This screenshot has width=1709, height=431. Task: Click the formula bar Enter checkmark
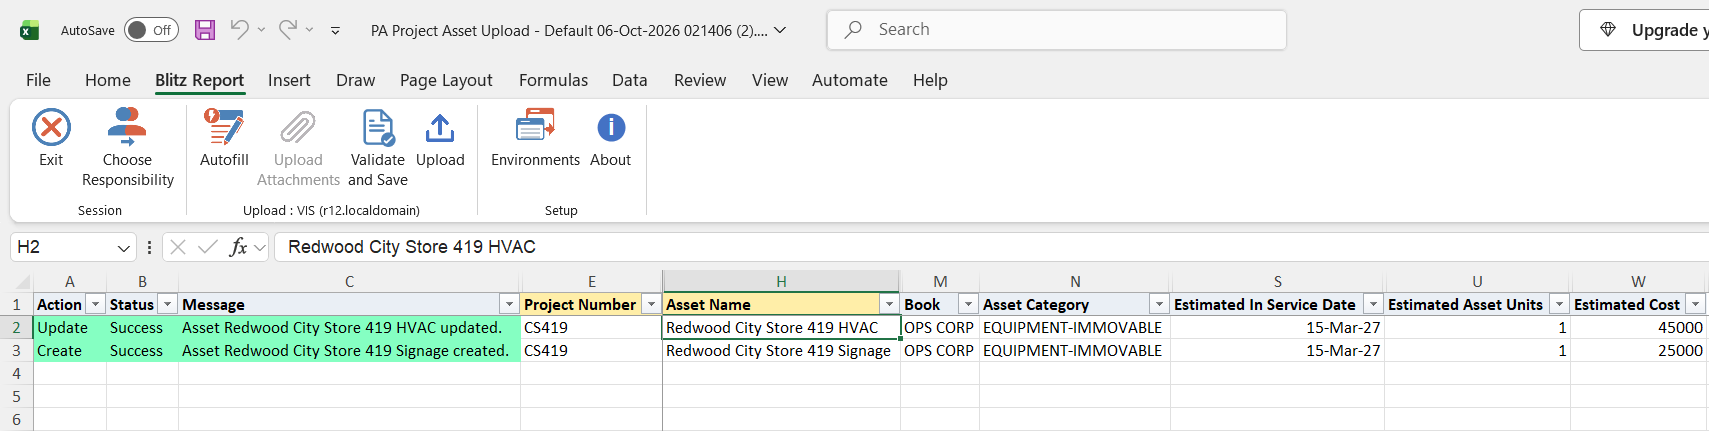[208, 247]
